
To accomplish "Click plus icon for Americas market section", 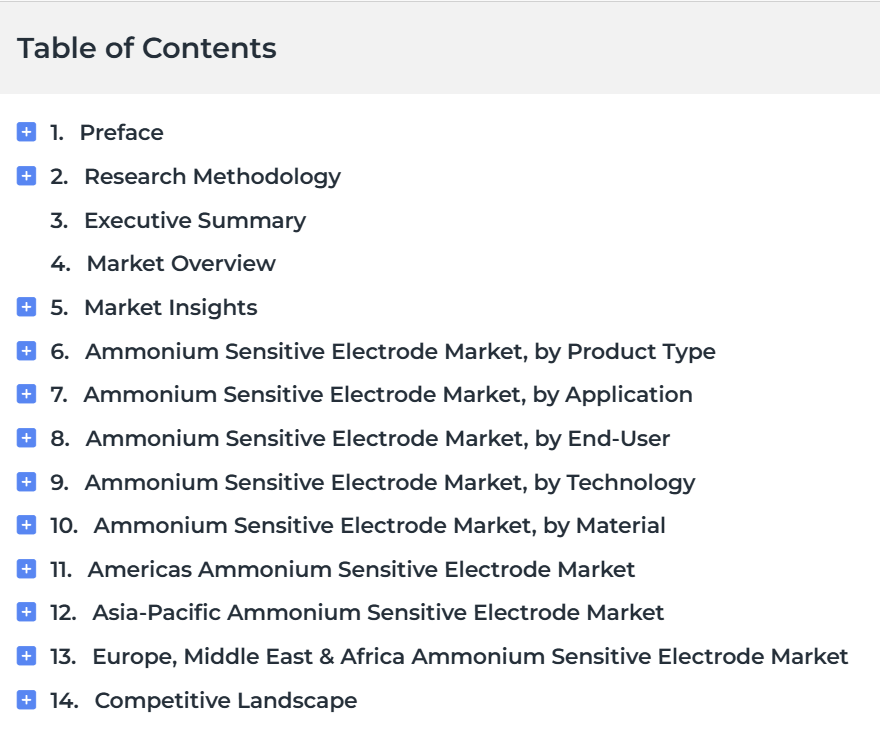I will click(26, 569).
